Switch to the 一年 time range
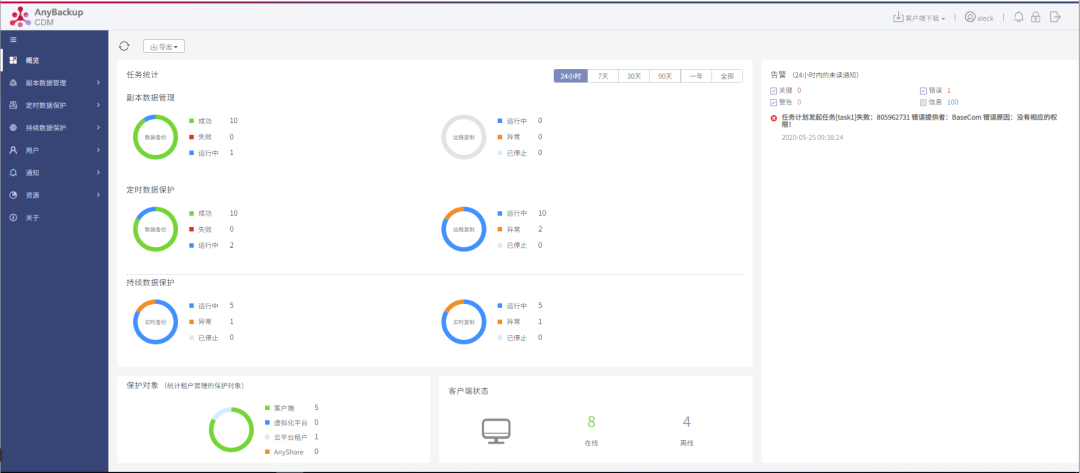Viewport: 1080px width, 473px height. [x=696, y=76]
